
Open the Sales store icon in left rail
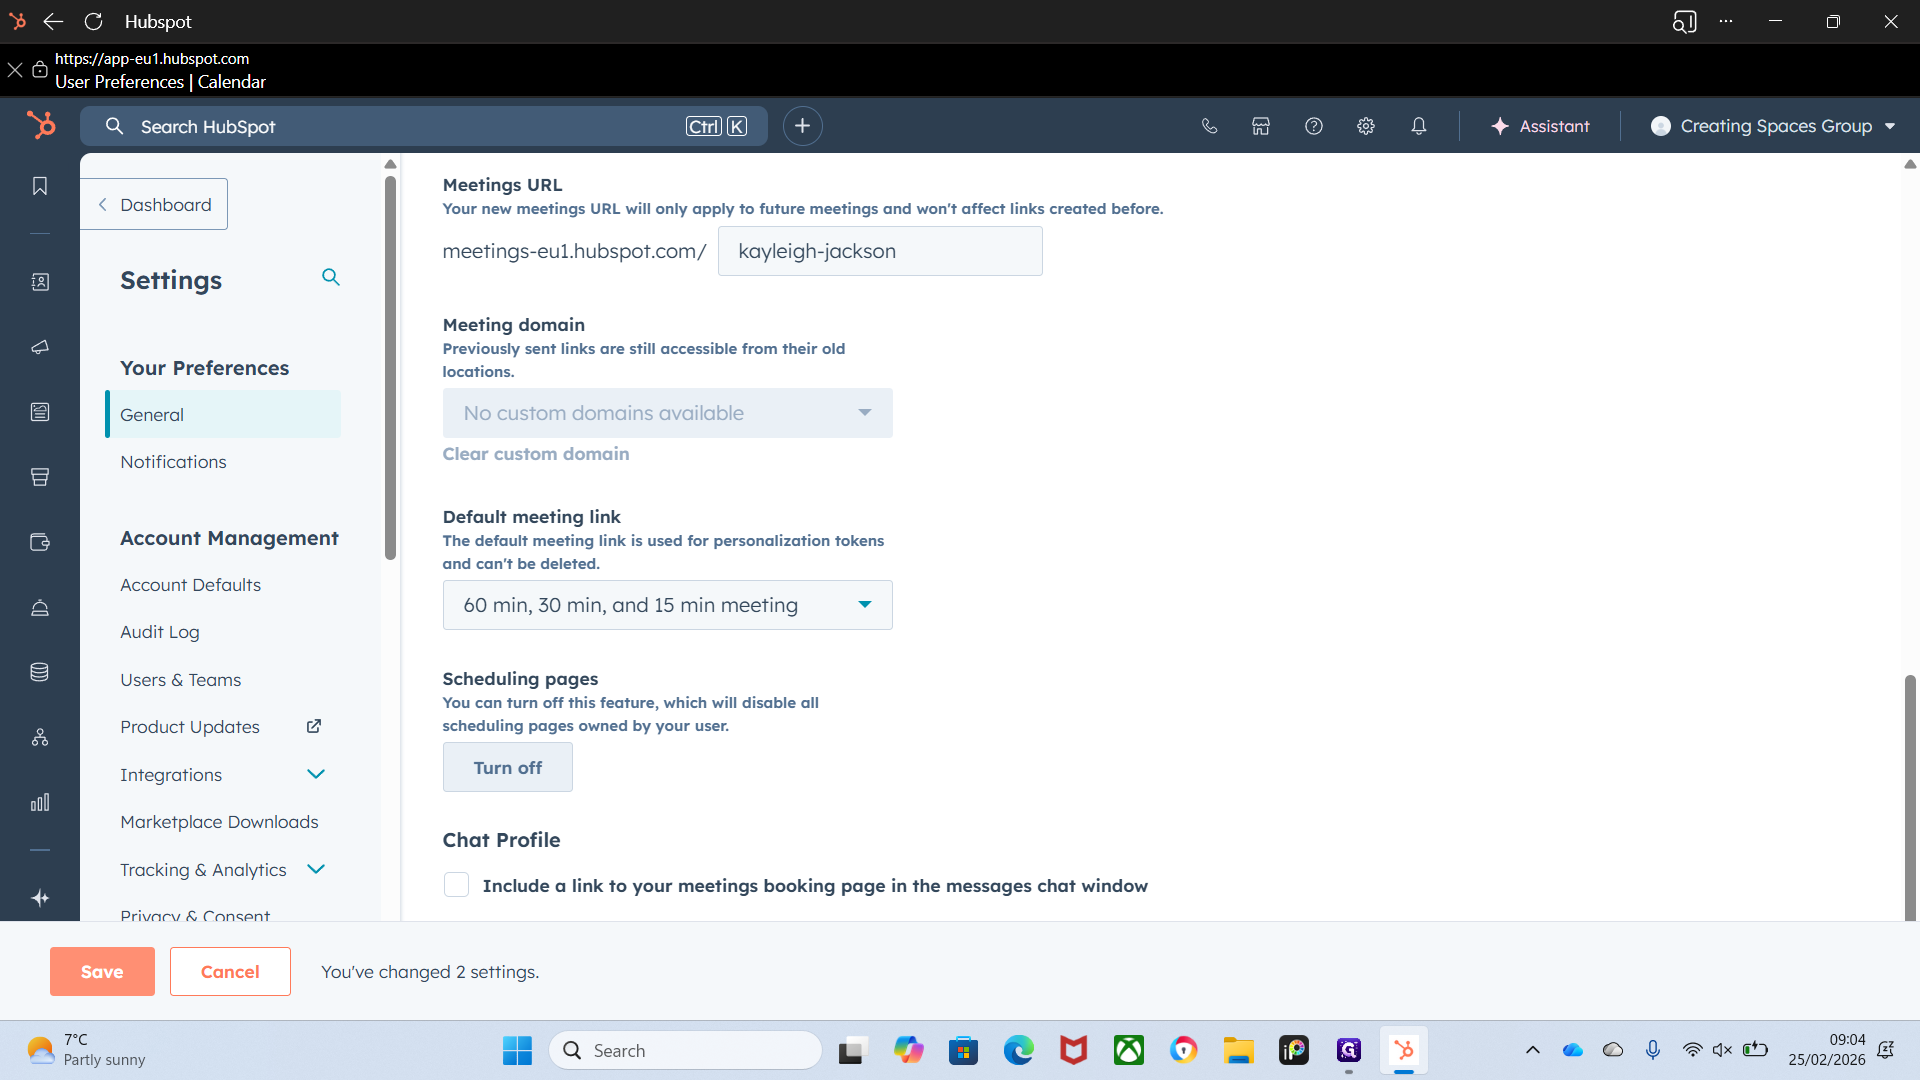40,477
